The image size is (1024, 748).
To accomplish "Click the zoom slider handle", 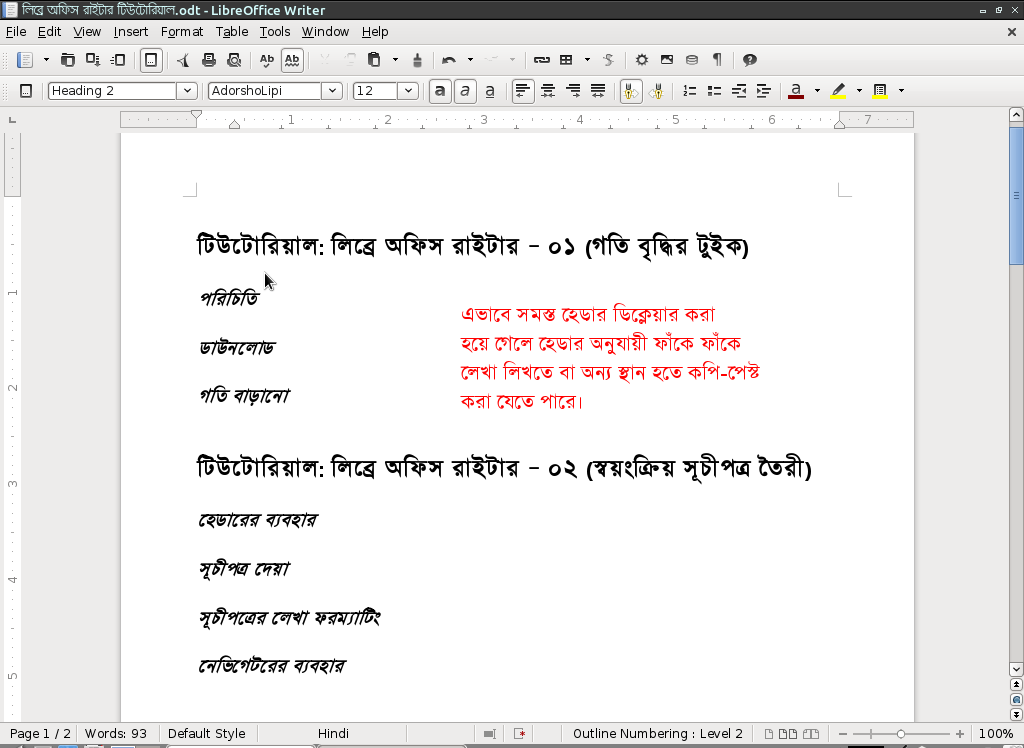I will 901,734.
